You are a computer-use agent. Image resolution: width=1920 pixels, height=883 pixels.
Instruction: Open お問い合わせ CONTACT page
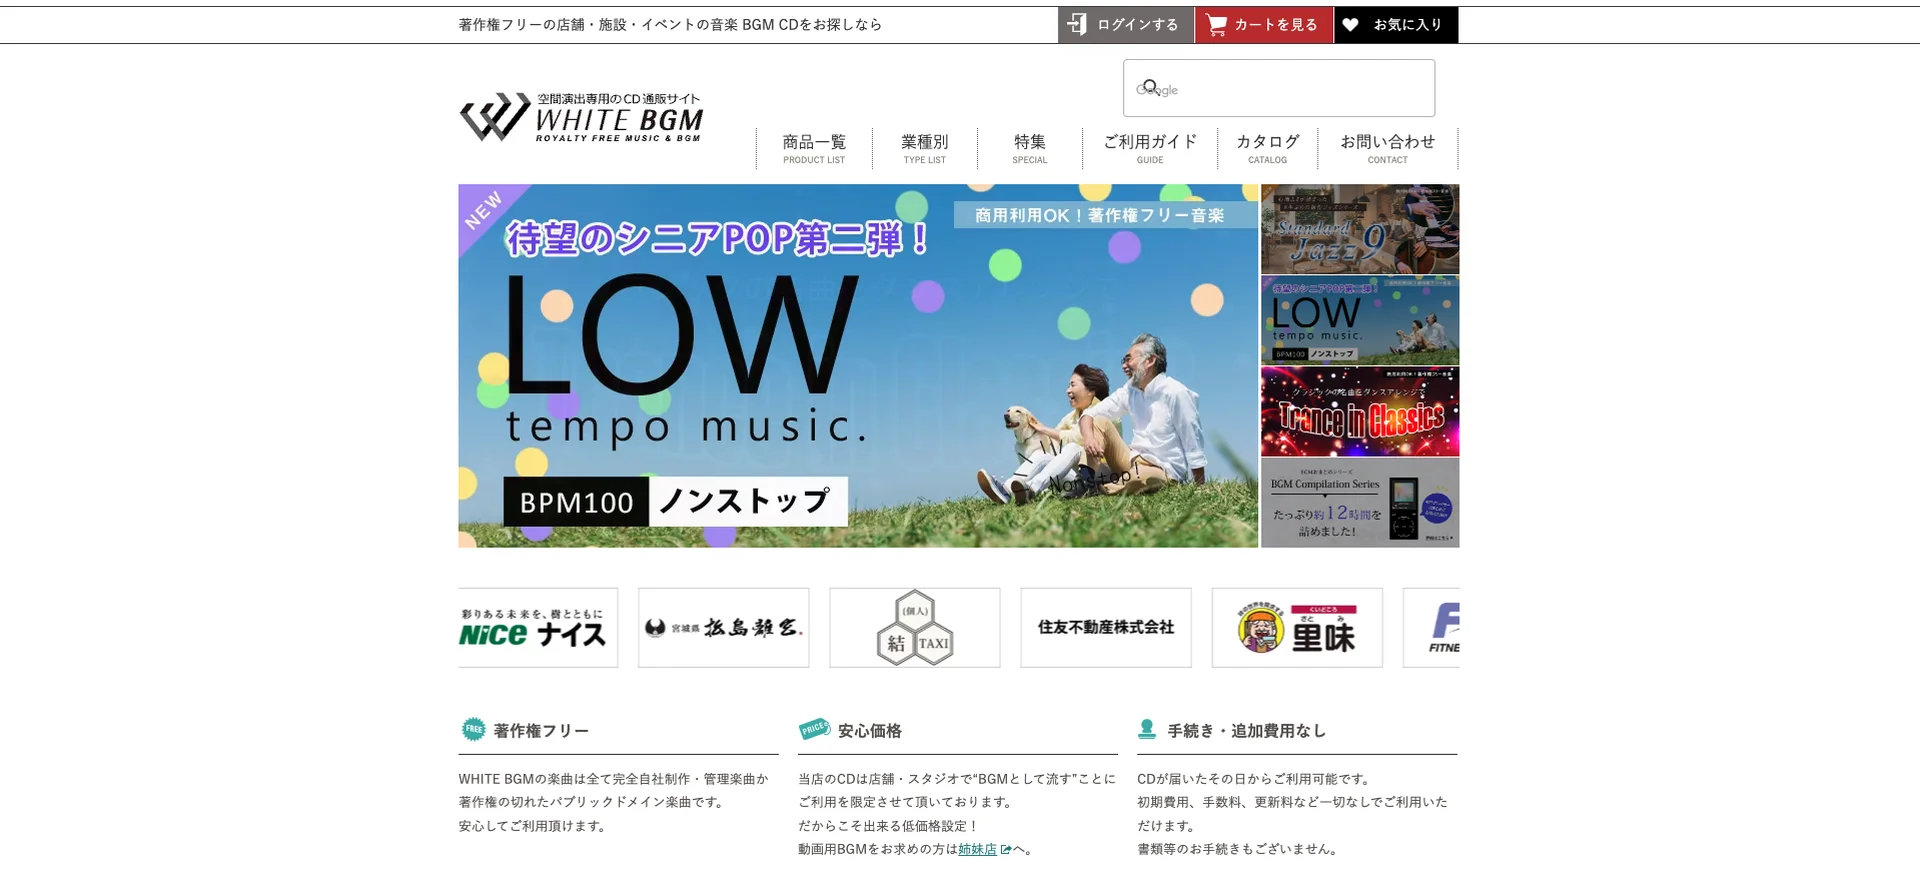[x=1388, y=148]
